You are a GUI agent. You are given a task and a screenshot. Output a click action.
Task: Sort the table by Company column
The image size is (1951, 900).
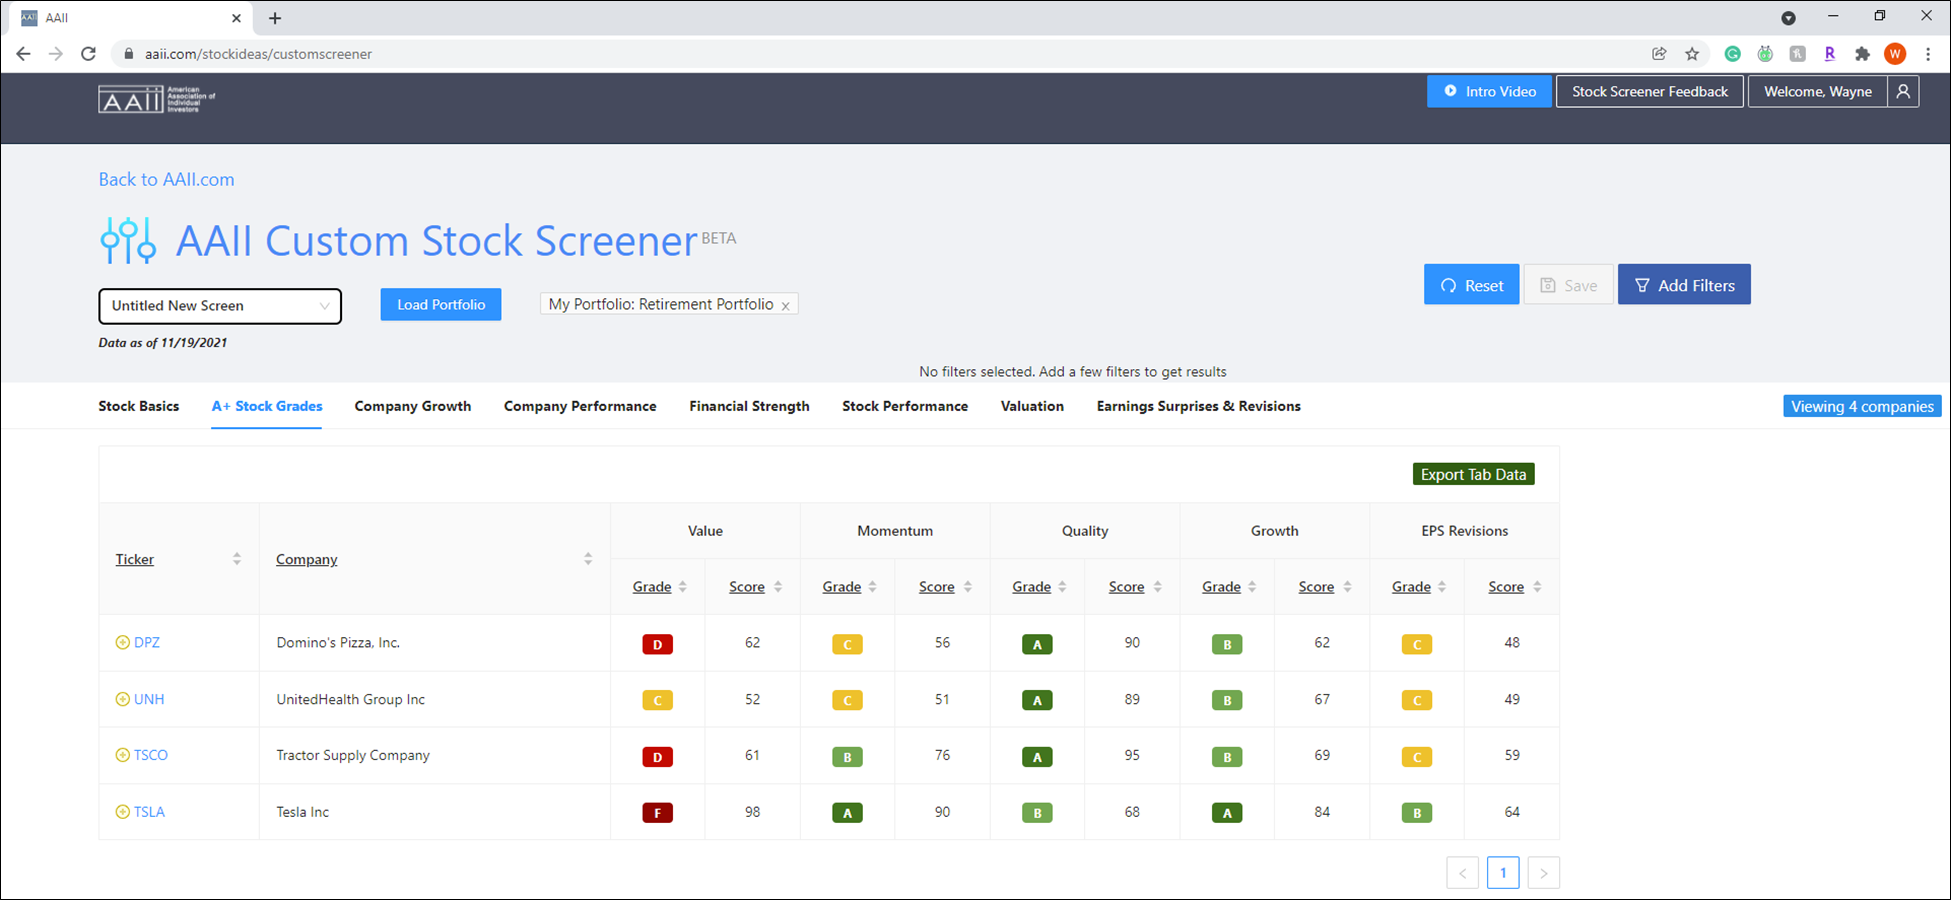(x=588, y=559)
